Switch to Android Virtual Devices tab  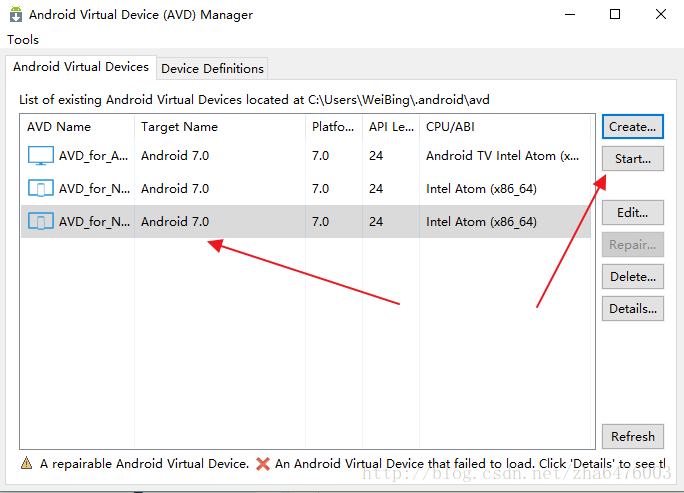pos(81,67)
